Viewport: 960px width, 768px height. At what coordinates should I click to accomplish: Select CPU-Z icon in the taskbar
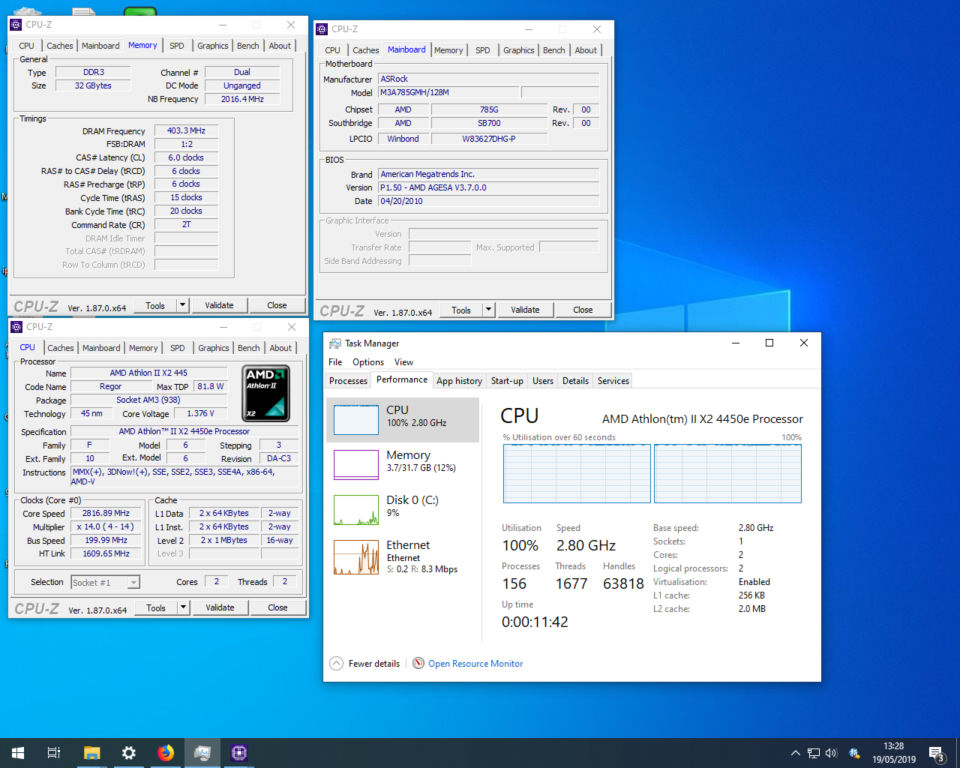point(239,753)
